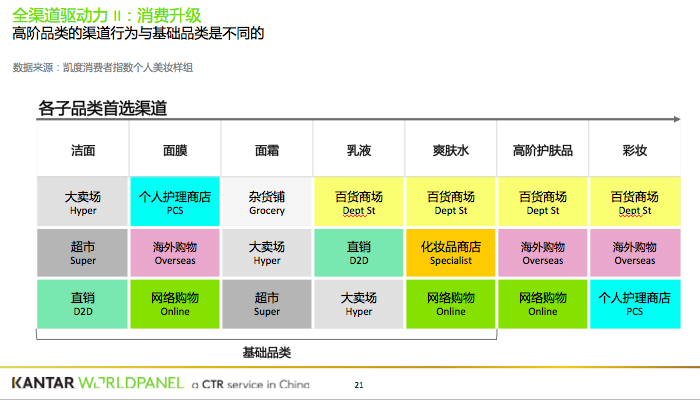This screenshot has height=400, width=700.
Task: Select '海外购物 Overseas' cell under 面膜
Action: click(175, 253)
